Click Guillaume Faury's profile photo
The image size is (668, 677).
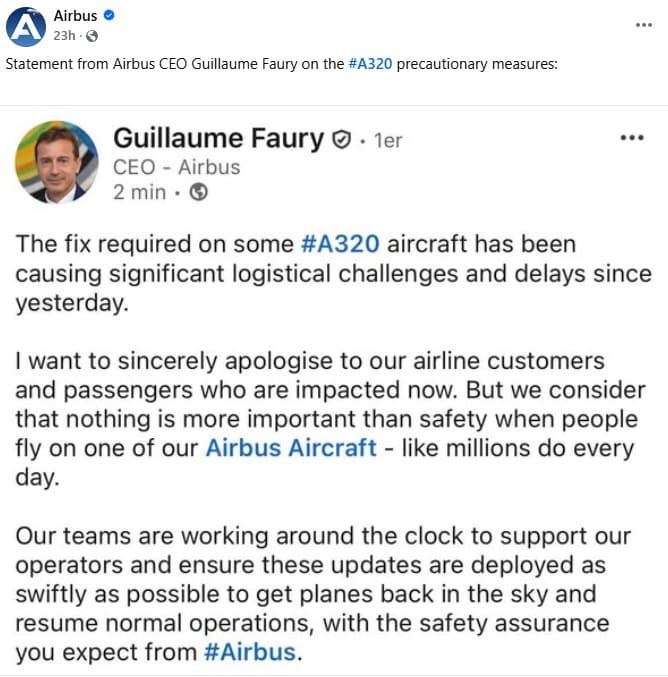(57, 163)
